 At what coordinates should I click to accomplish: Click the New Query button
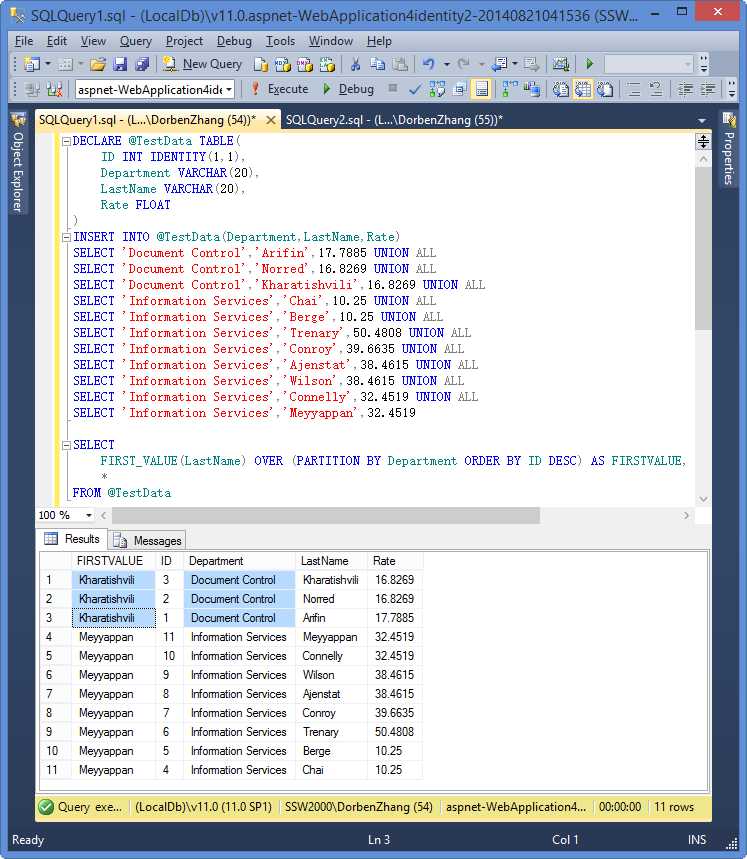[x=202, y=64]
